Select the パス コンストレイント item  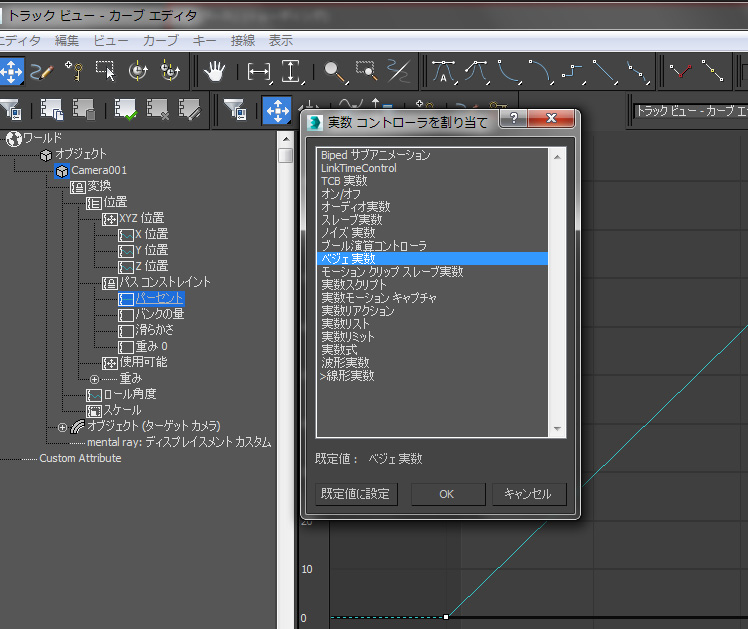coord(165,282)
